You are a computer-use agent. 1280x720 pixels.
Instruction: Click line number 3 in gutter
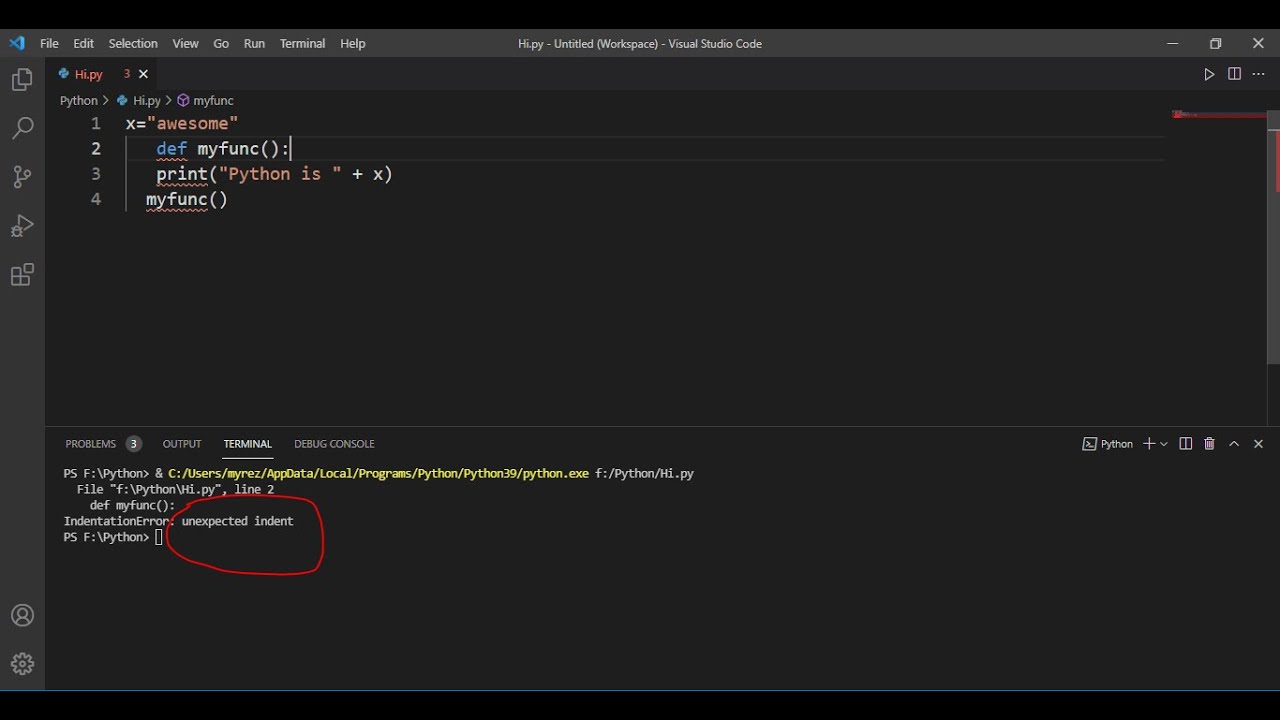click(96, 174)
